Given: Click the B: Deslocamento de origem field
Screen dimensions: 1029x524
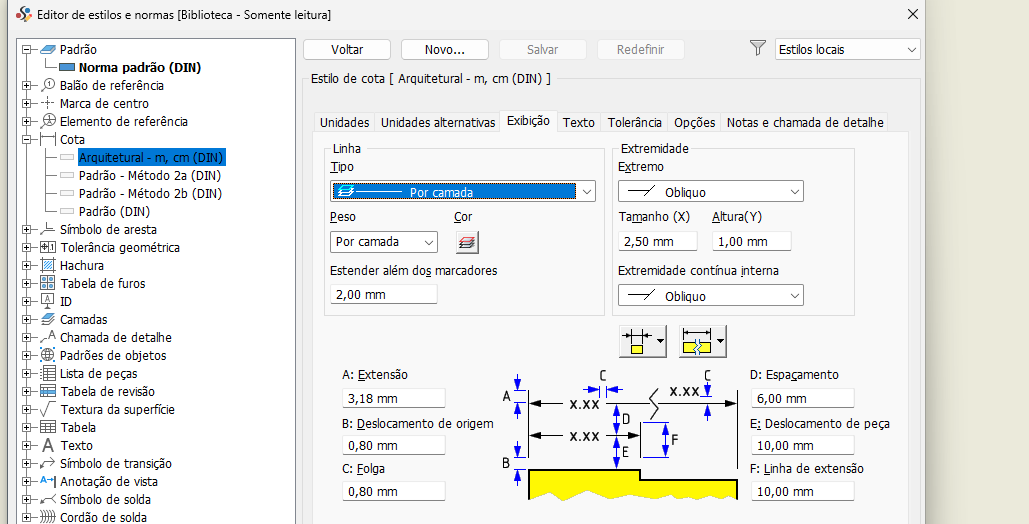Looking at the screenshot, I should (x=394, y=445).
